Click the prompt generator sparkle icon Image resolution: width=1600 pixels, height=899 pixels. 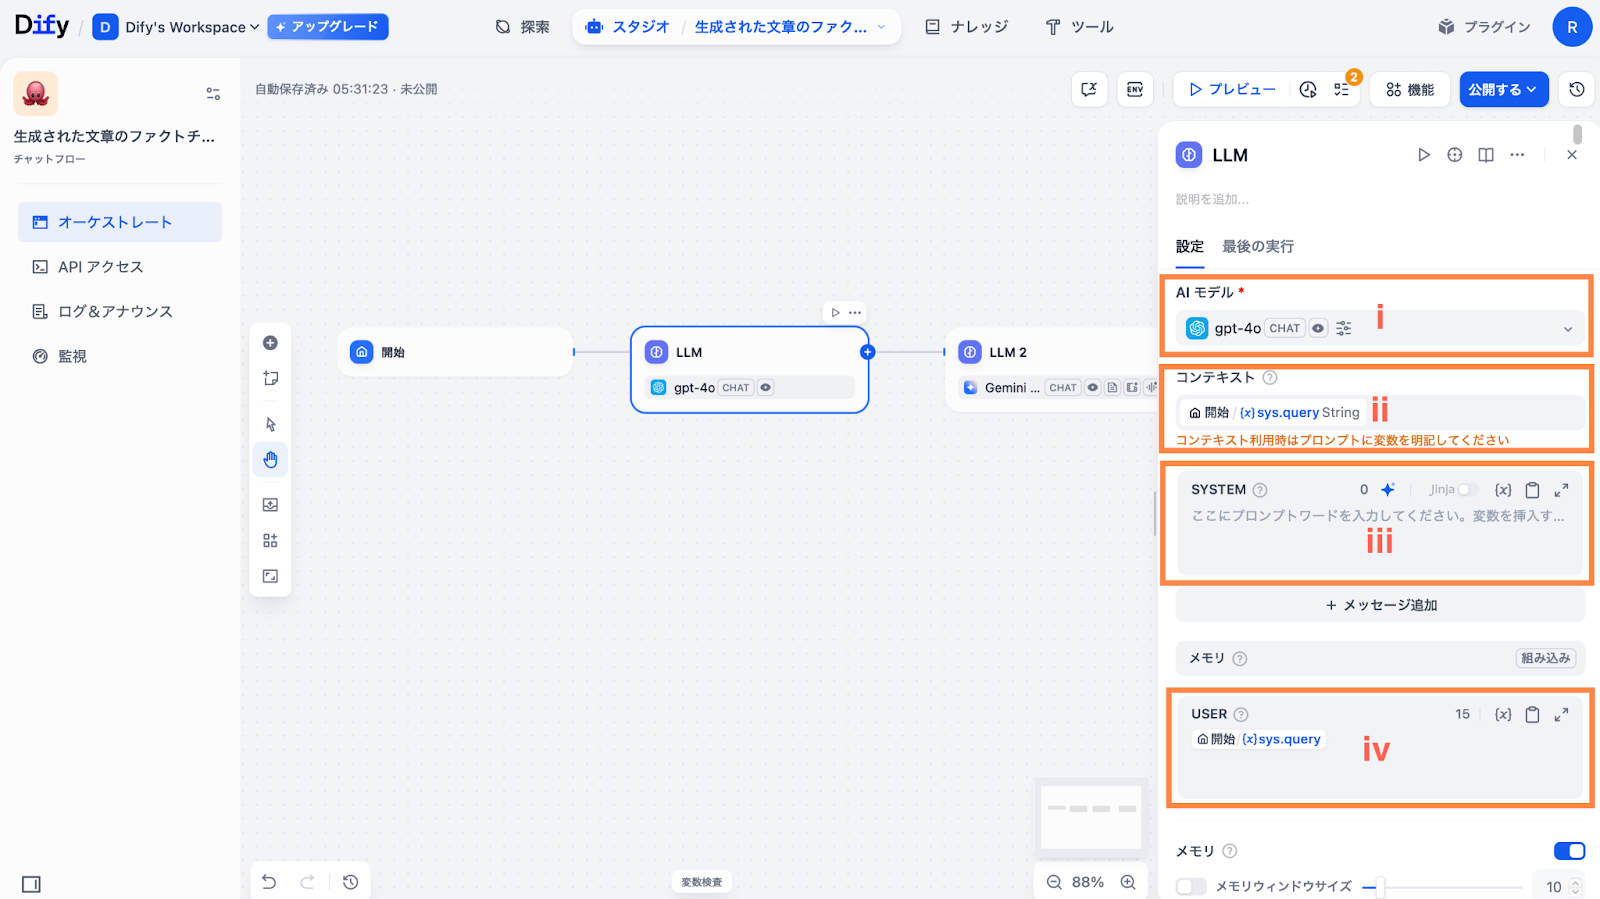click(1388, 490)
